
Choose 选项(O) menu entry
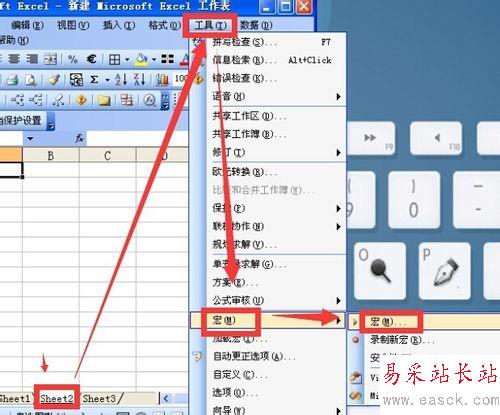coord(268,393)
